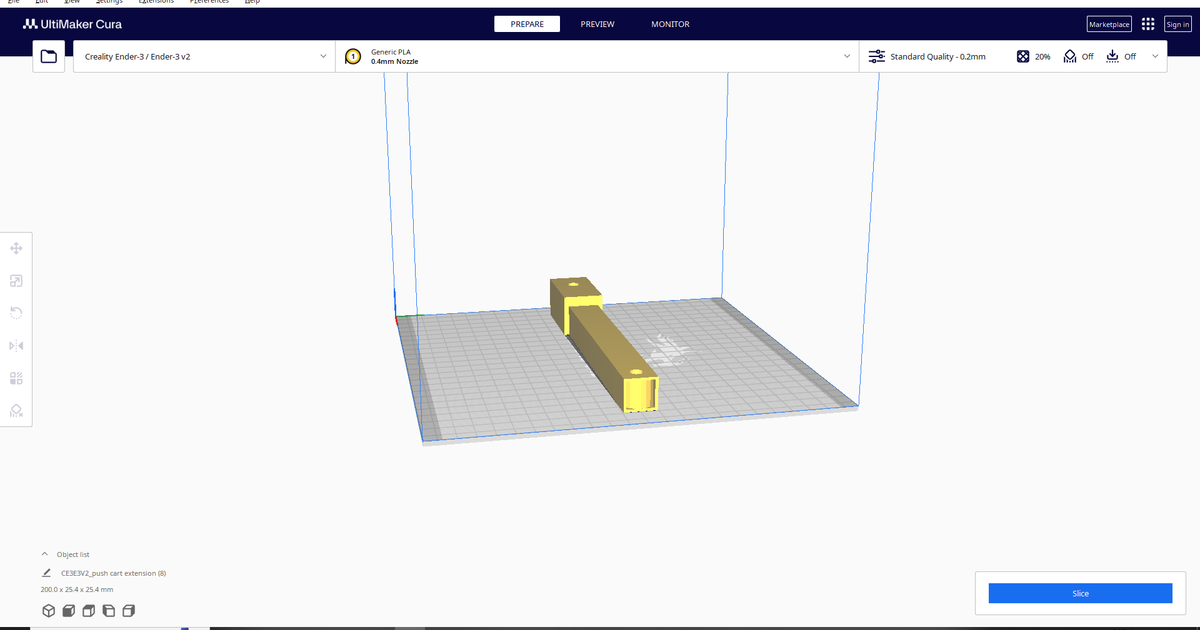Select the Support Blocker tool
Screen dimensions: 1200x630
tap(16, 410)
